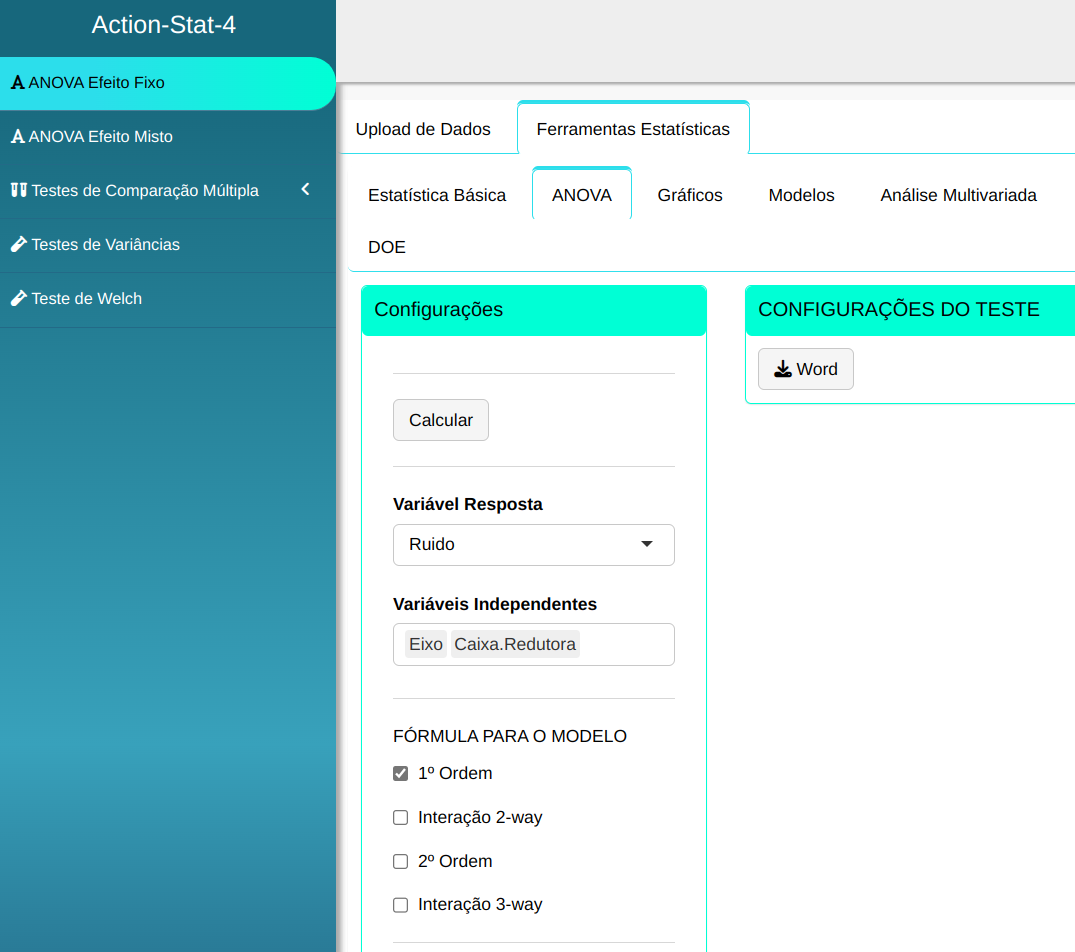Click the Testes de Variâncias eraser icon

coord(18,244)
